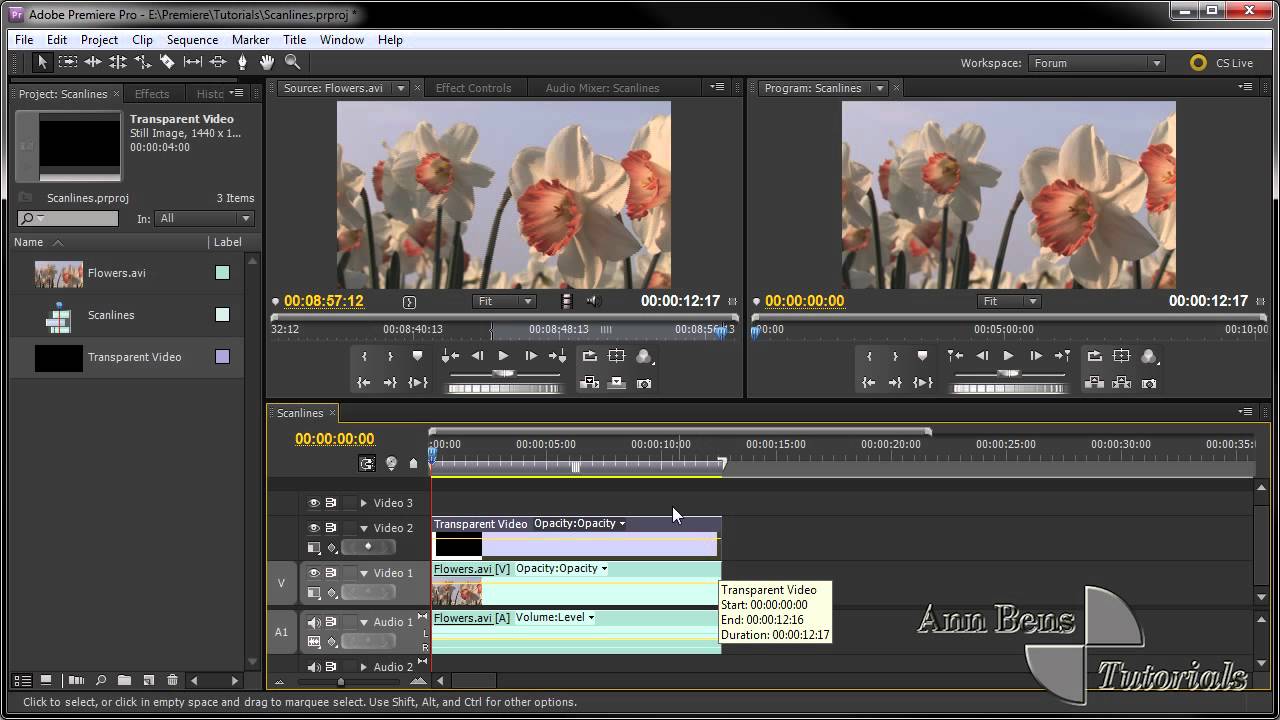Click the Source monitor shuttle slider
The image size is (1280, 720).
tap(504, 374)
